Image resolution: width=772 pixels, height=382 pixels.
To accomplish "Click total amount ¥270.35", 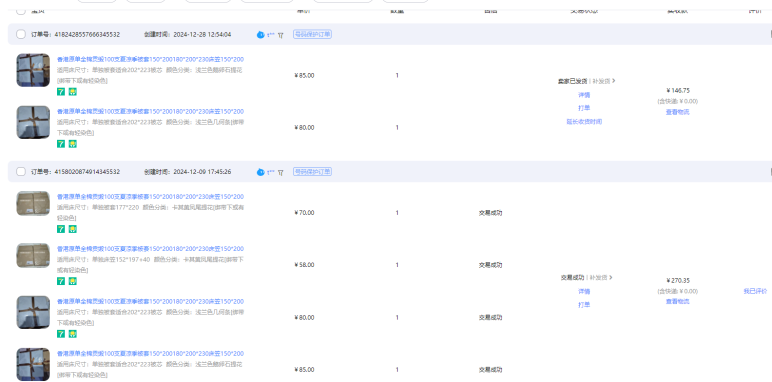I will pos(678,281).
